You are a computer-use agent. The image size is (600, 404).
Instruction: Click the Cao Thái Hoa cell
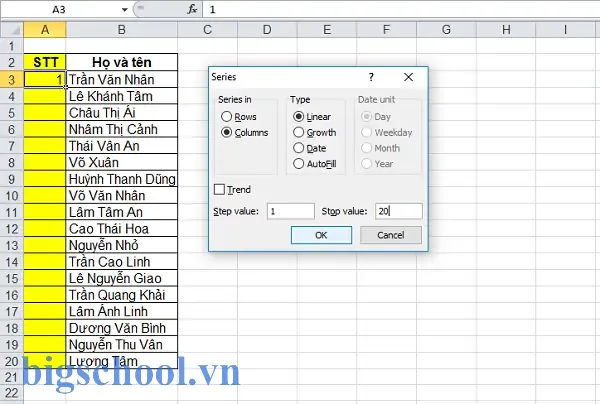[122, 229]
